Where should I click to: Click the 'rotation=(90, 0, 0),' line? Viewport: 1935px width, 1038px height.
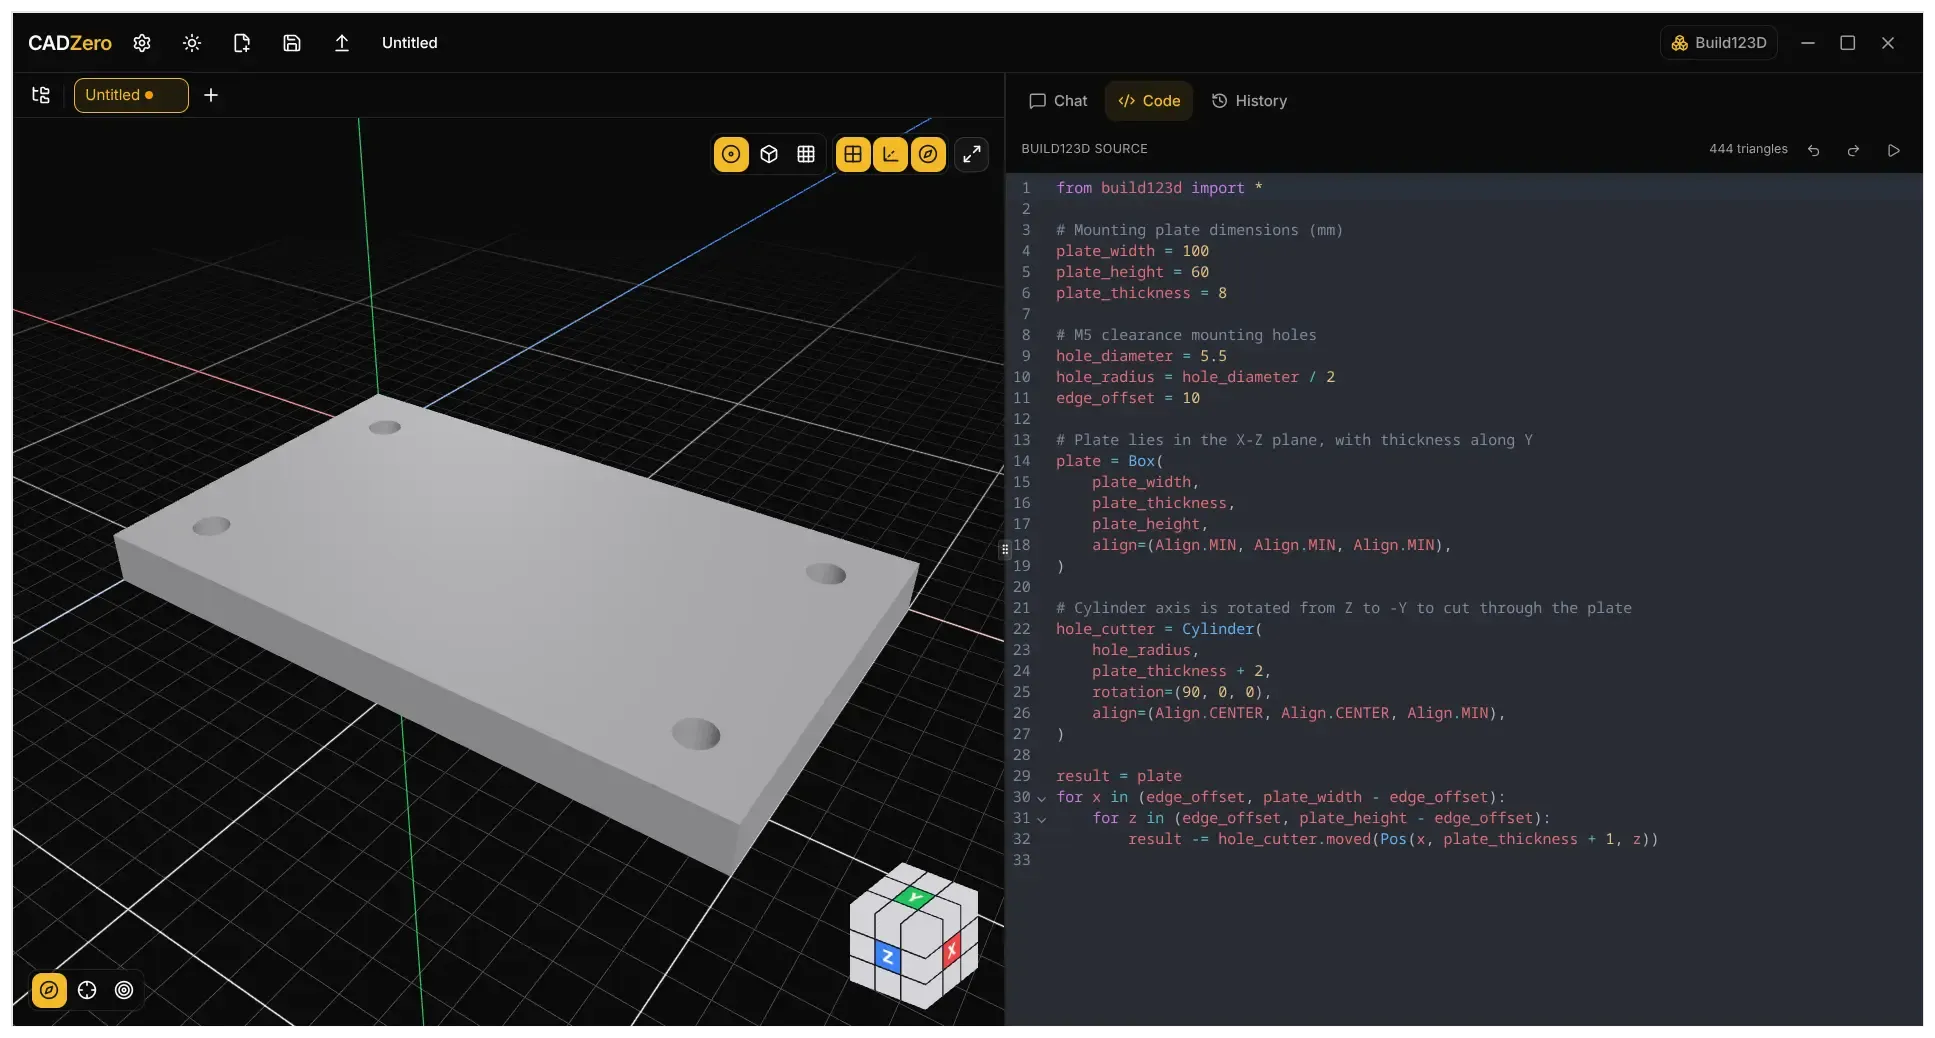pyautogui.click(x=1182, y=692)
